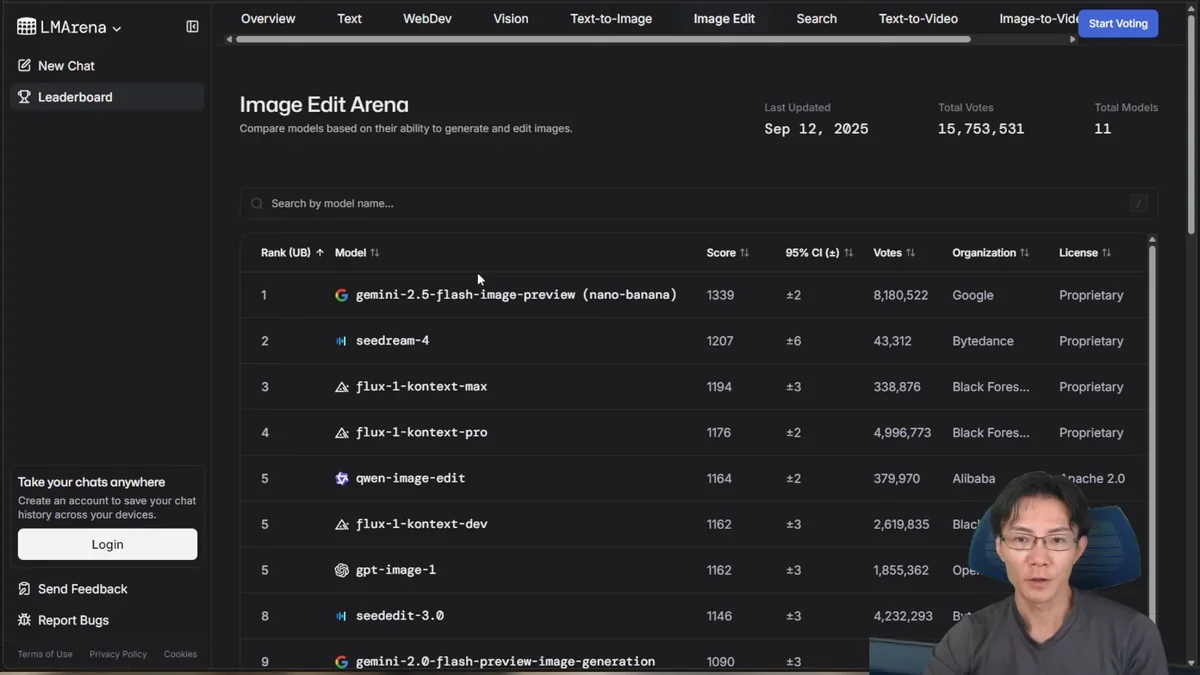This screenshot has height=675, width=1200.
Task: Click model name flux-1-kontext-max
Action: tap(421, 387)
